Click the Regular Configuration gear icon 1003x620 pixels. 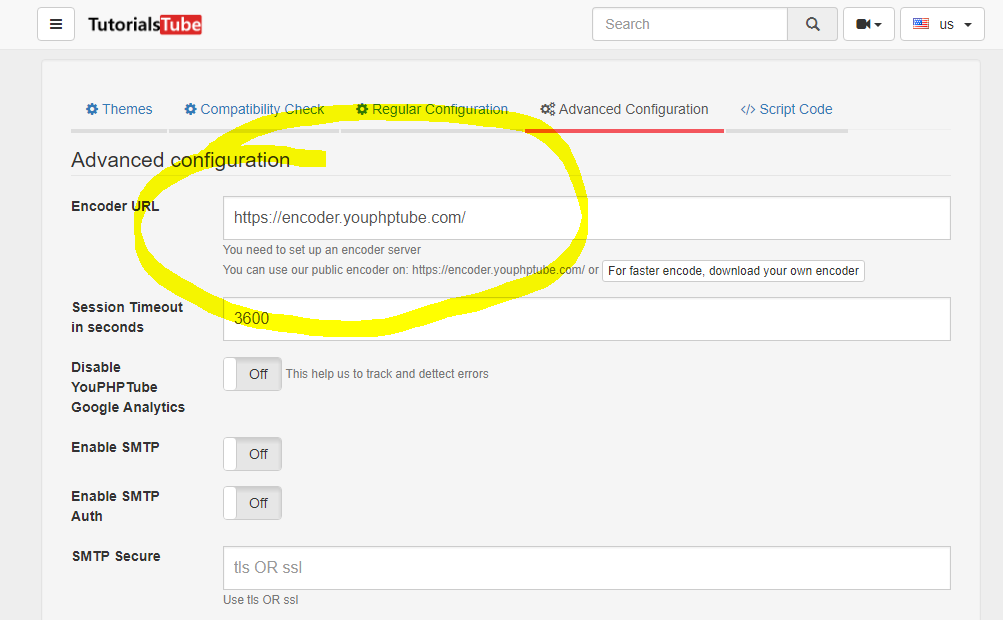click(x=362, y=109)
